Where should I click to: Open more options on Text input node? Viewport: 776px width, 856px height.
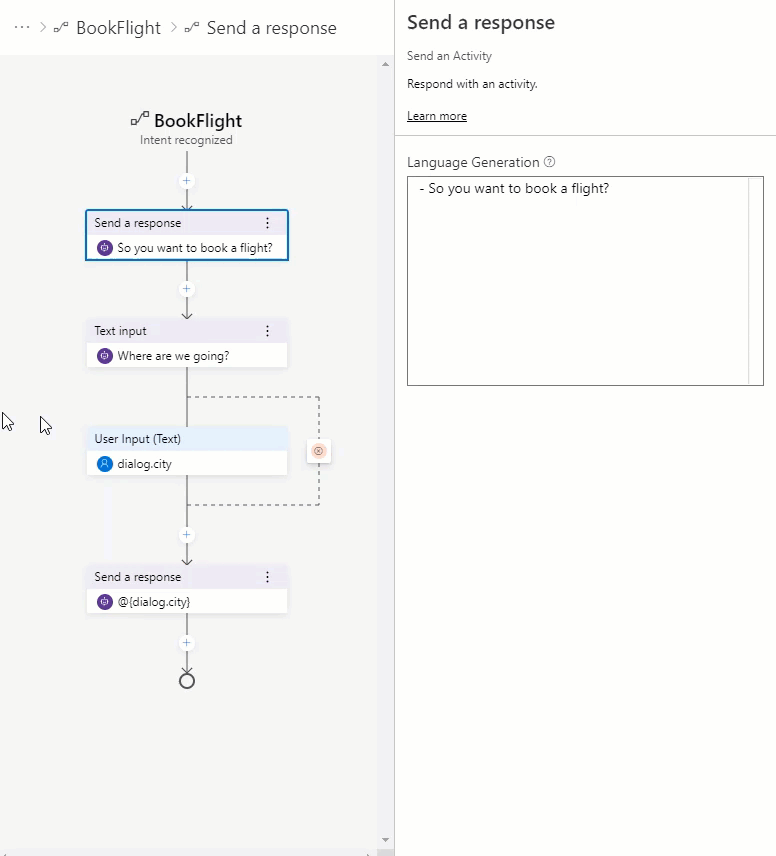267,331
